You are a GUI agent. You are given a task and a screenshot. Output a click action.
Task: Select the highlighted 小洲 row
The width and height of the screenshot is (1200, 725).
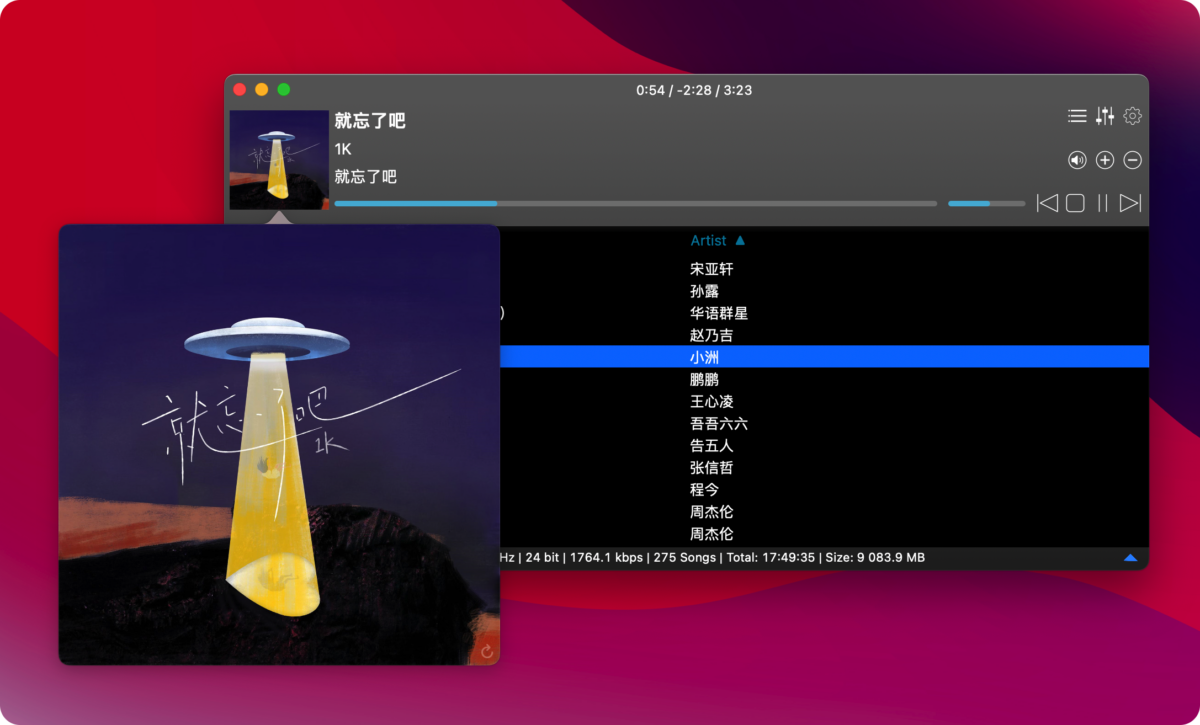click(824, 357)
